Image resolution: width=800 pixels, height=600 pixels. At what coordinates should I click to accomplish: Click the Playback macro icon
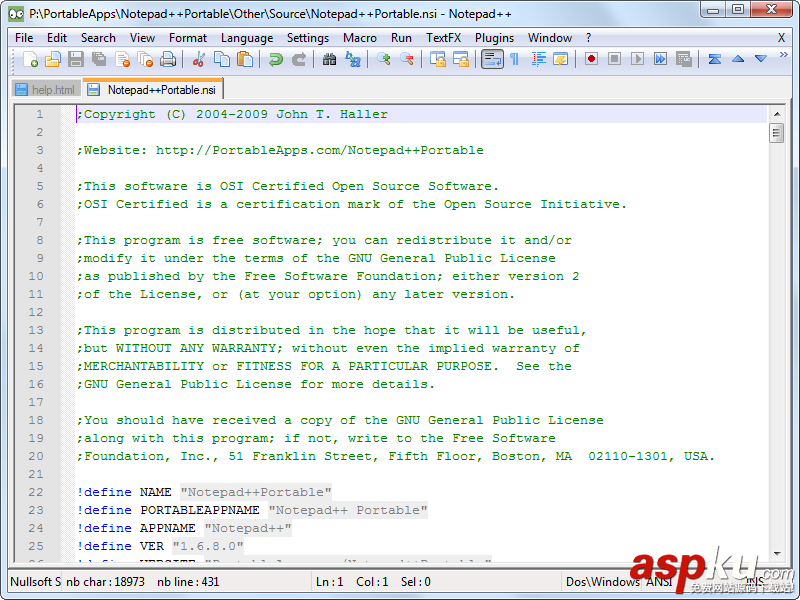click(x=637, y=59)
